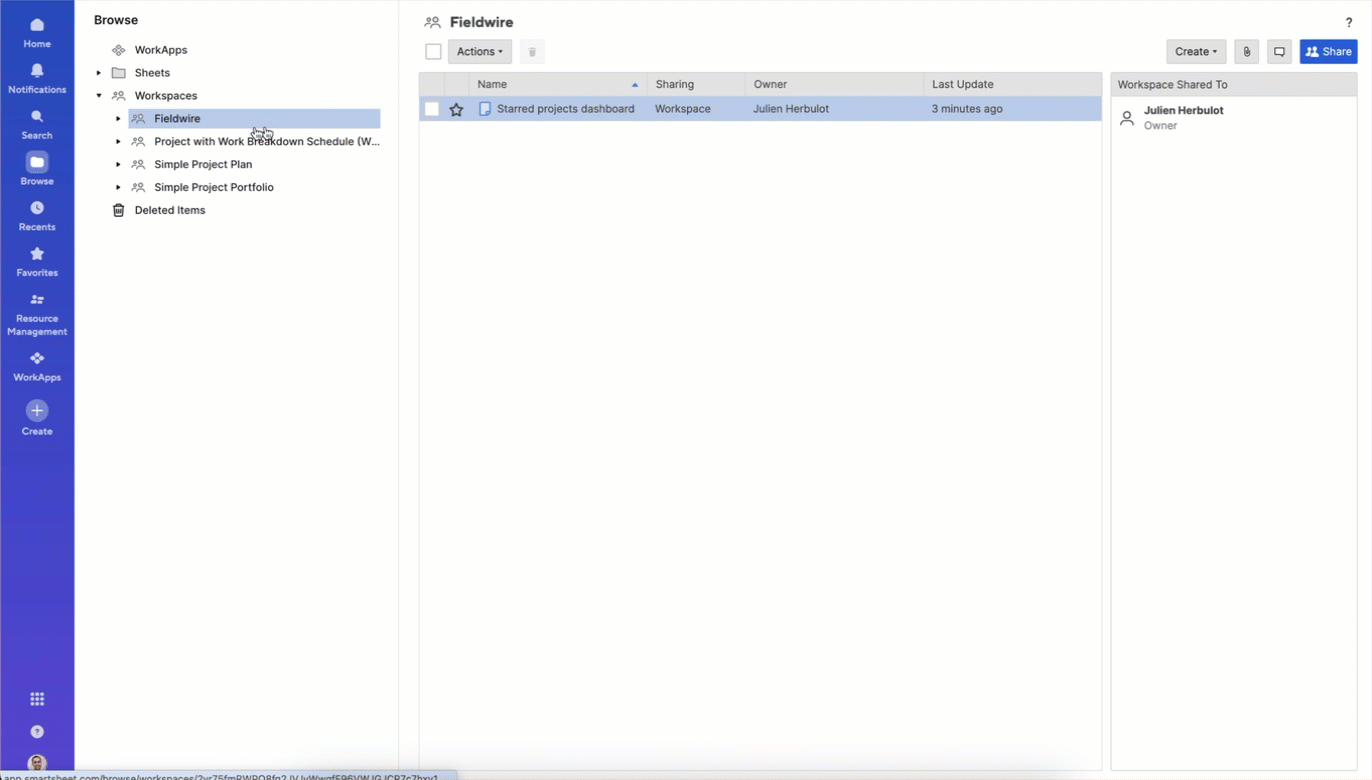This screenshot has width=1372, height=780.
Task: Click the Share button
Action: (1328, 51)
